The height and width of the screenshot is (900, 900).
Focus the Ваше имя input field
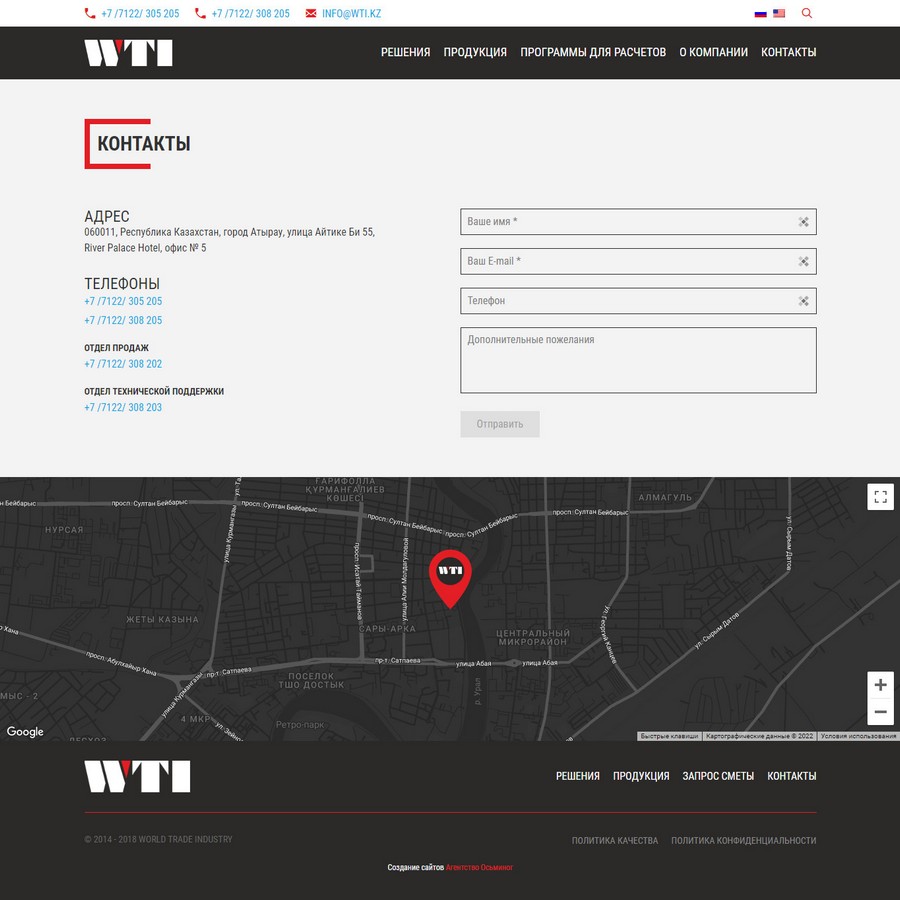[638, 222]
